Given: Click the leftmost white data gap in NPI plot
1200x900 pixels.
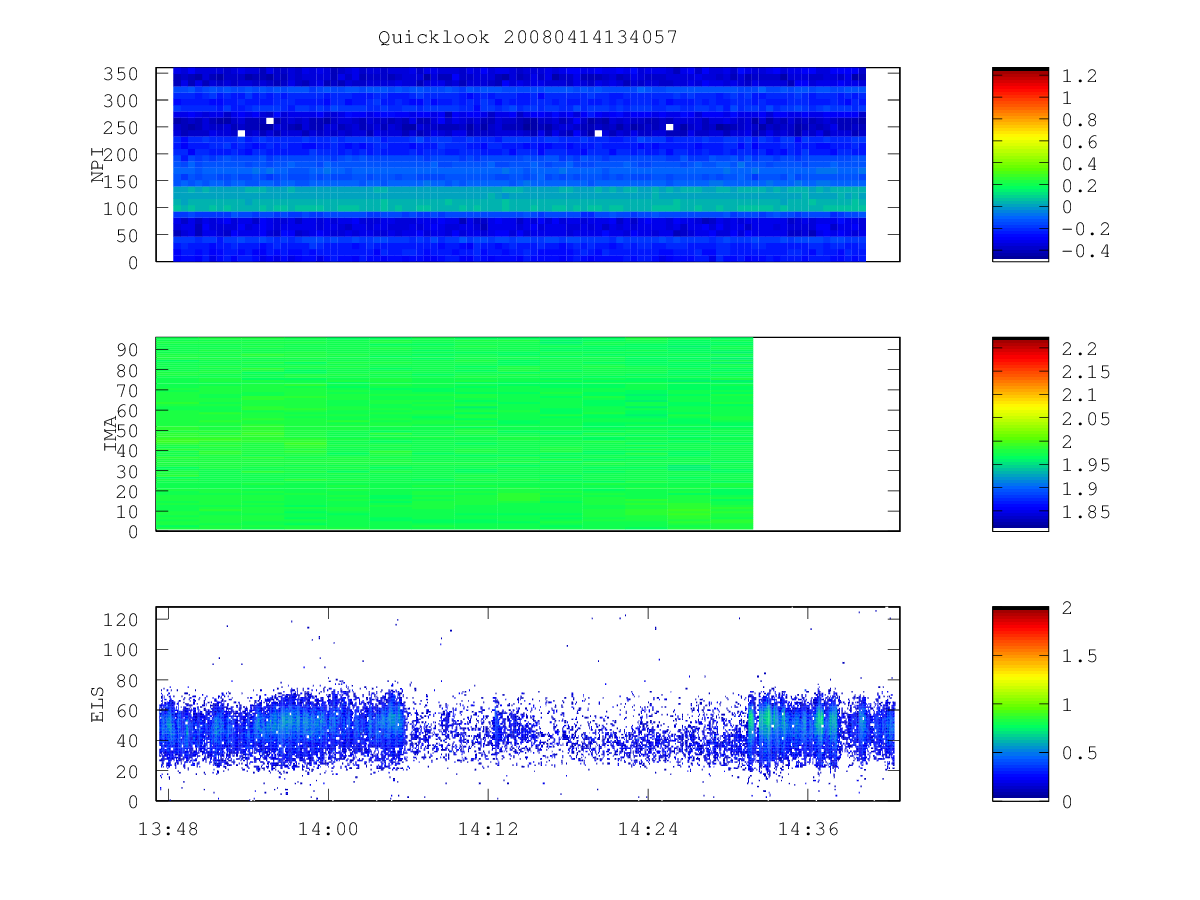Looking at the screenshot, I should (x=241, y=133).
